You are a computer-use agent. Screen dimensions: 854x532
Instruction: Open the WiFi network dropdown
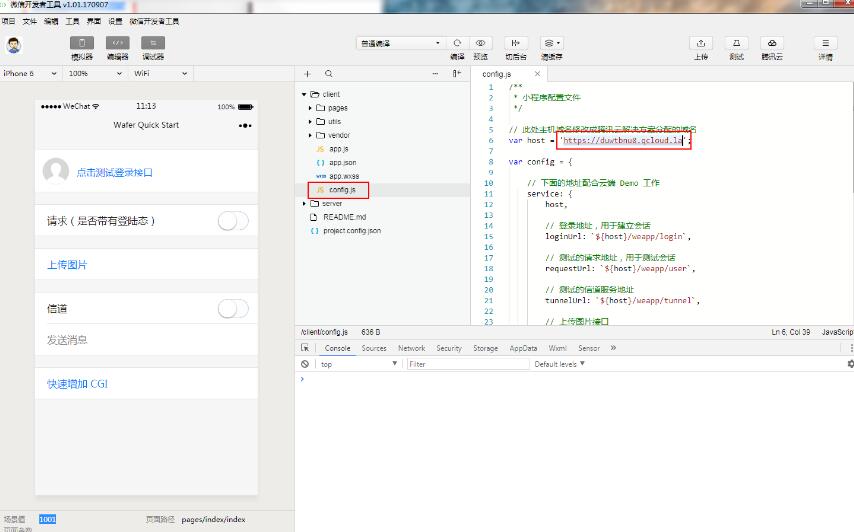coord(160,74)
